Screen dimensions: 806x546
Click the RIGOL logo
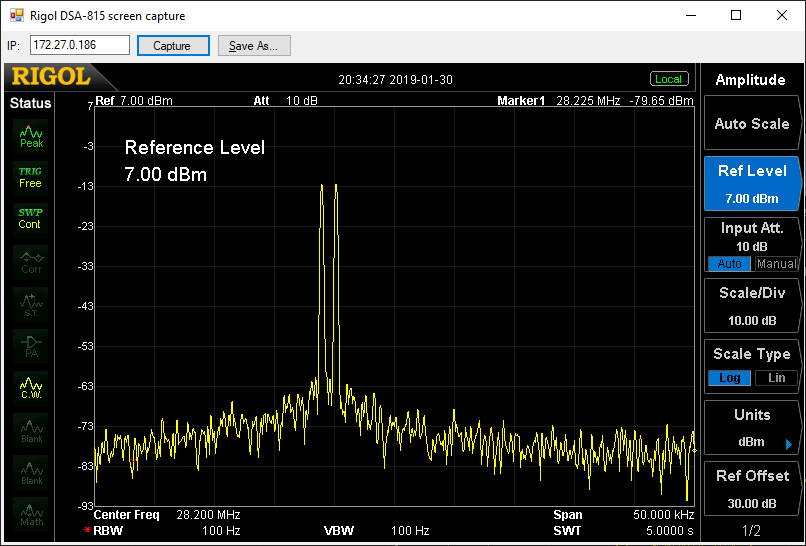click(x=51, y=77)
